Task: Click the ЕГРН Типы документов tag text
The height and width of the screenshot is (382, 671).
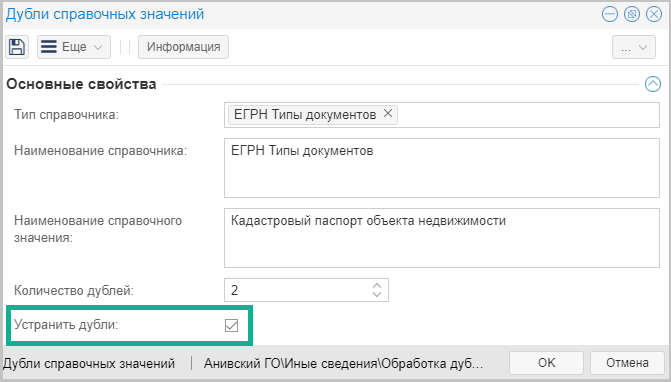Action: [305, 114]
